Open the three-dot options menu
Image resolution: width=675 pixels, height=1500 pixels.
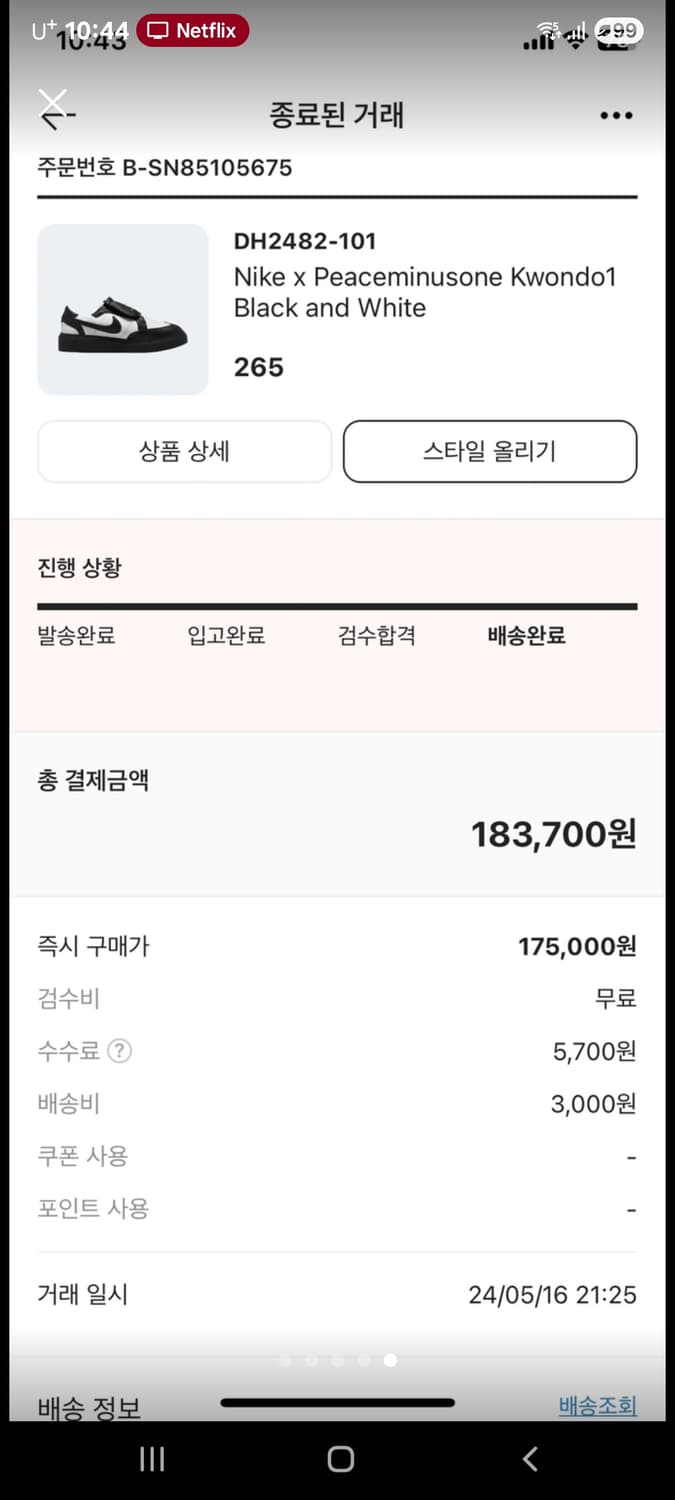[616, 115]
